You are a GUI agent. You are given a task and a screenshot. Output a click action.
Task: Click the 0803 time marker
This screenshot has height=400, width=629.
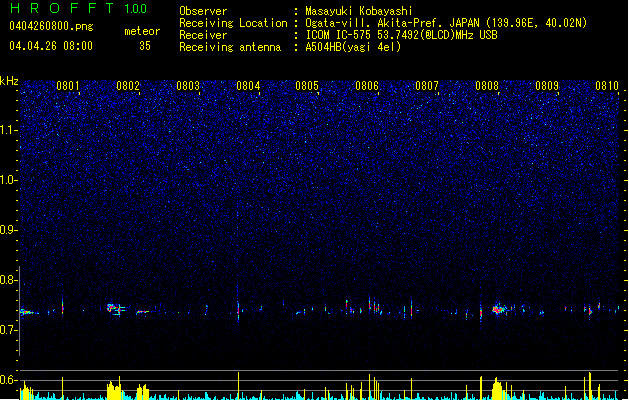coord(188,85)
